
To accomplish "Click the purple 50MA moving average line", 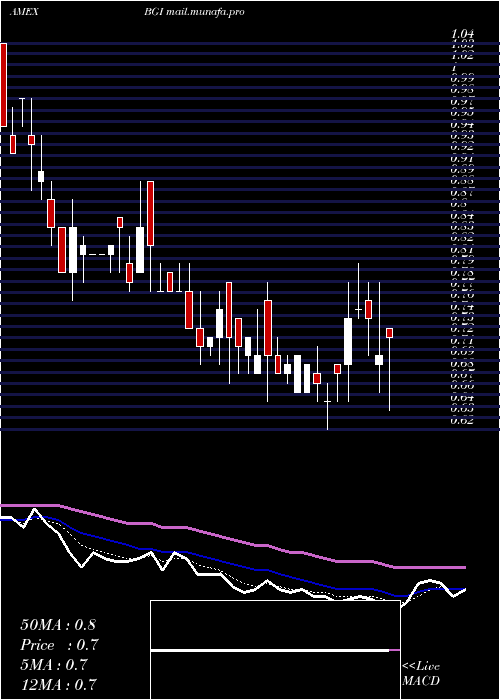I will tap(232, 539).
